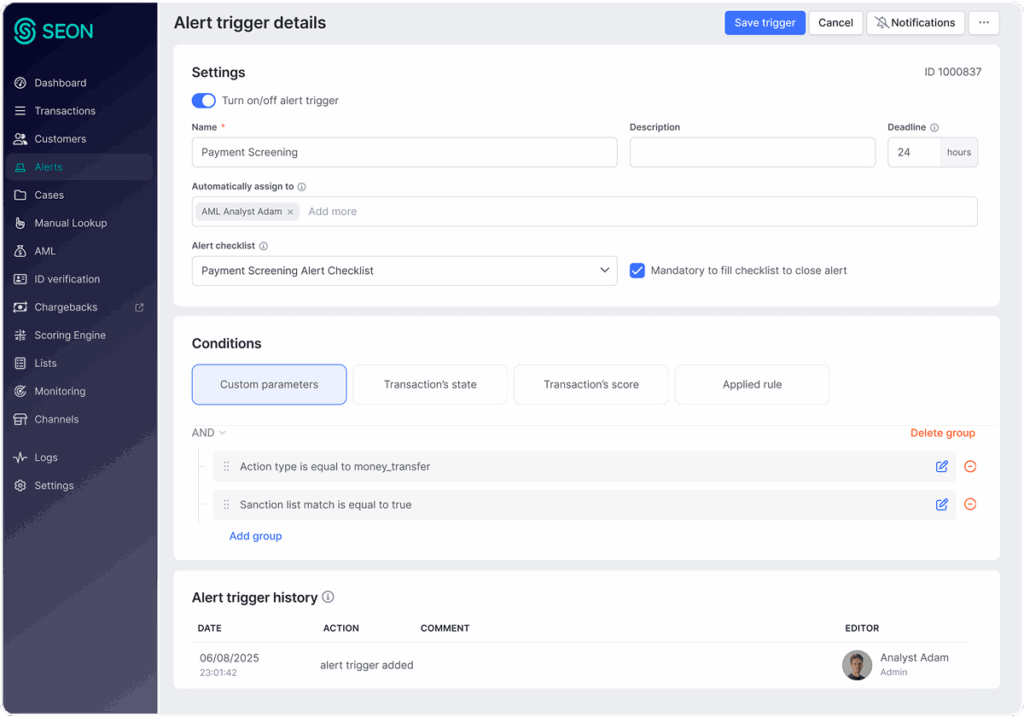Edit the Sanction list match condition

pyautogui.click(x=942, y=504)
